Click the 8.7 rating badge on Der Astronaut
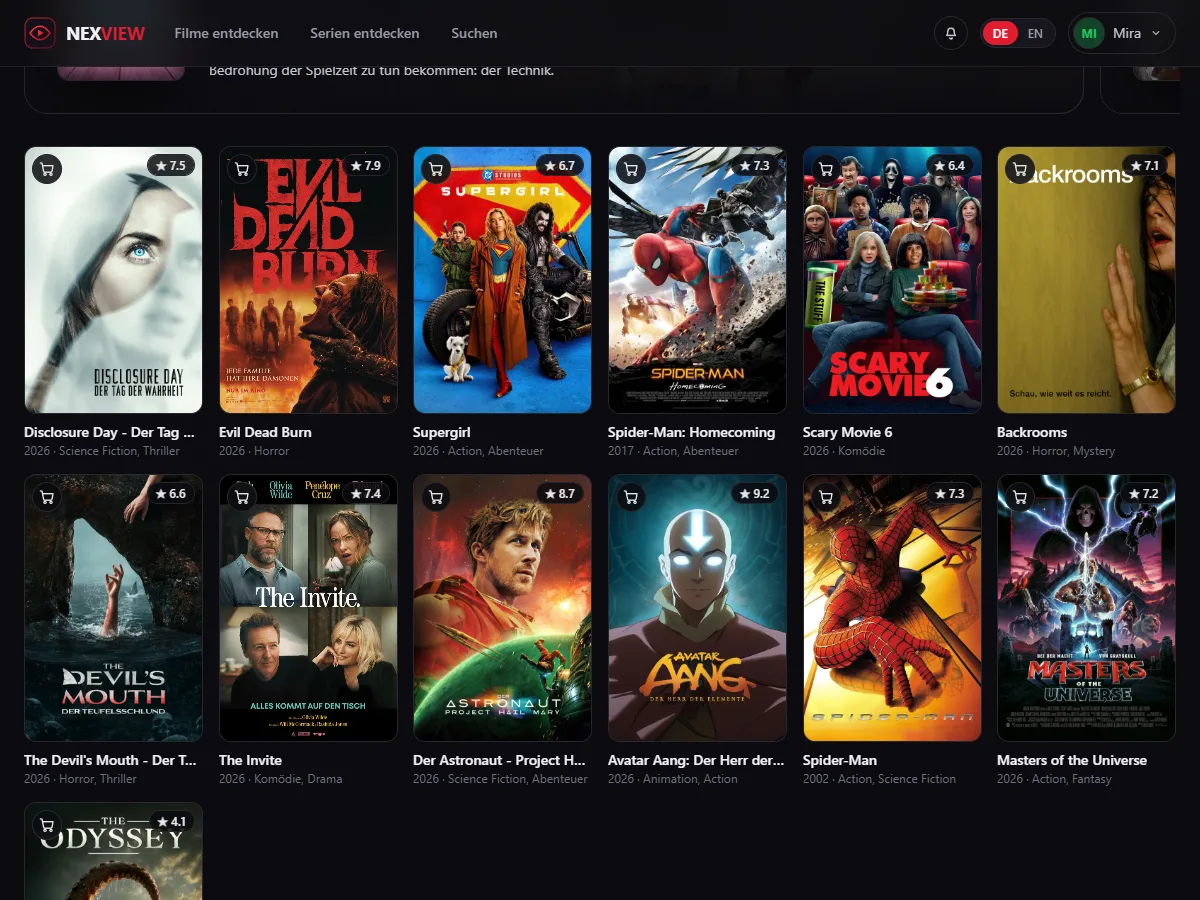 pyautogui.click(x=561, y=494)
